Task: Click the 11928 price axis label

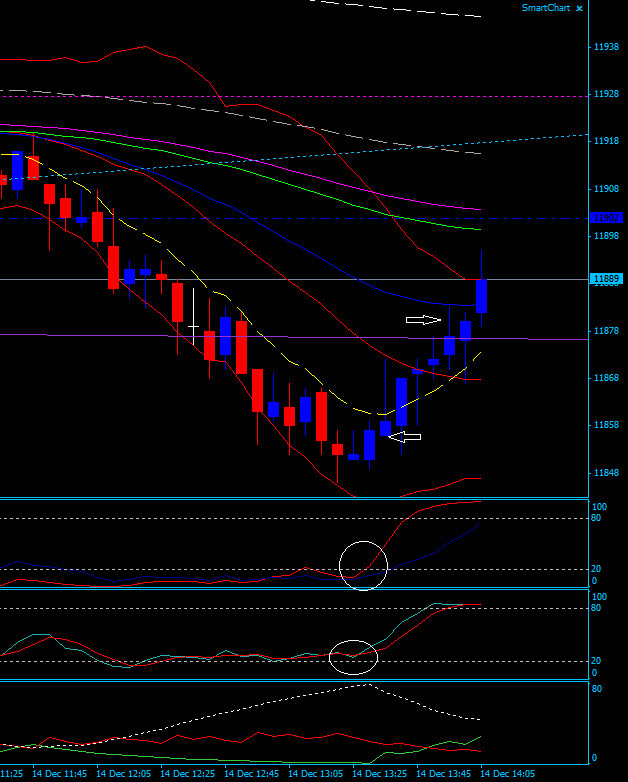Action: 605,94
